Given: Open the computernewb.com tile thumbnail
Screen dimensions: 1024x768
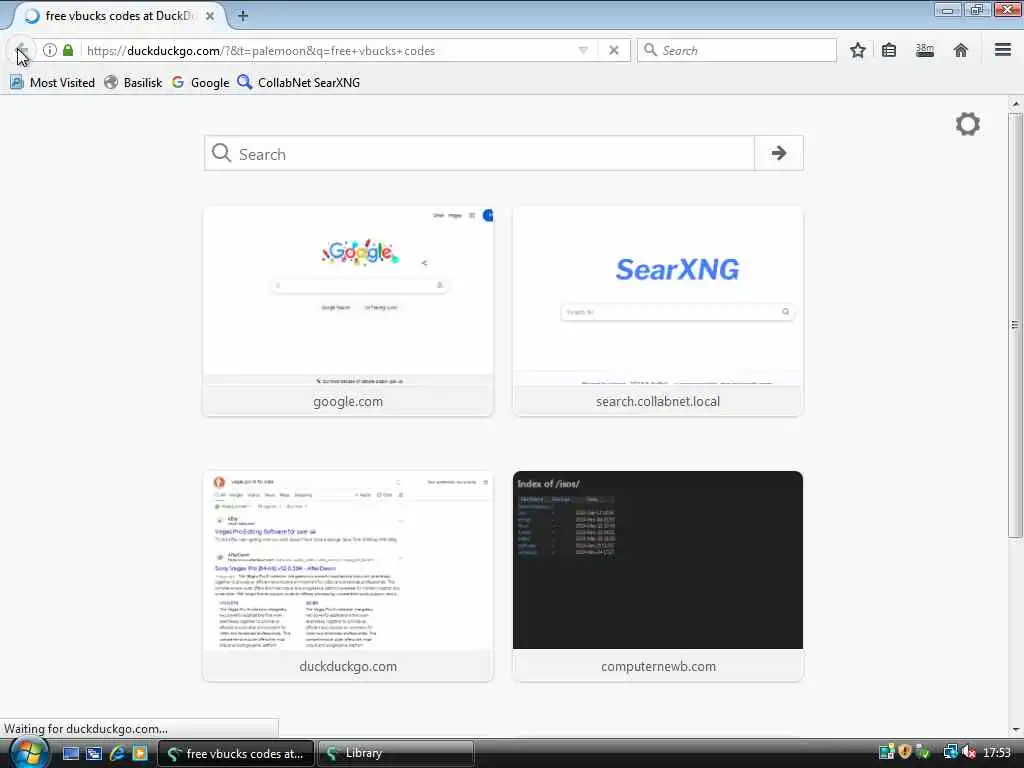Looking at the screenshot, I should 658,560.
